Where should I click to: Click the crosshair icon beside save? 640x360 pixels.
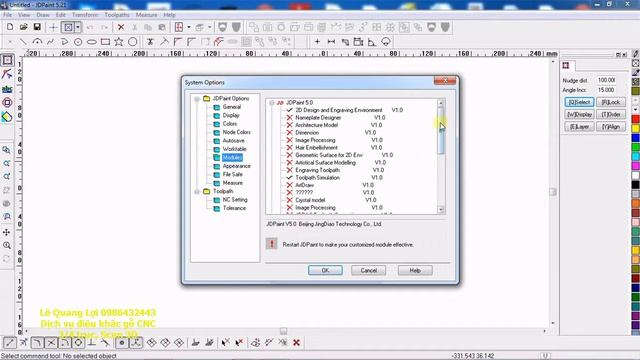(x=53, y=27)
